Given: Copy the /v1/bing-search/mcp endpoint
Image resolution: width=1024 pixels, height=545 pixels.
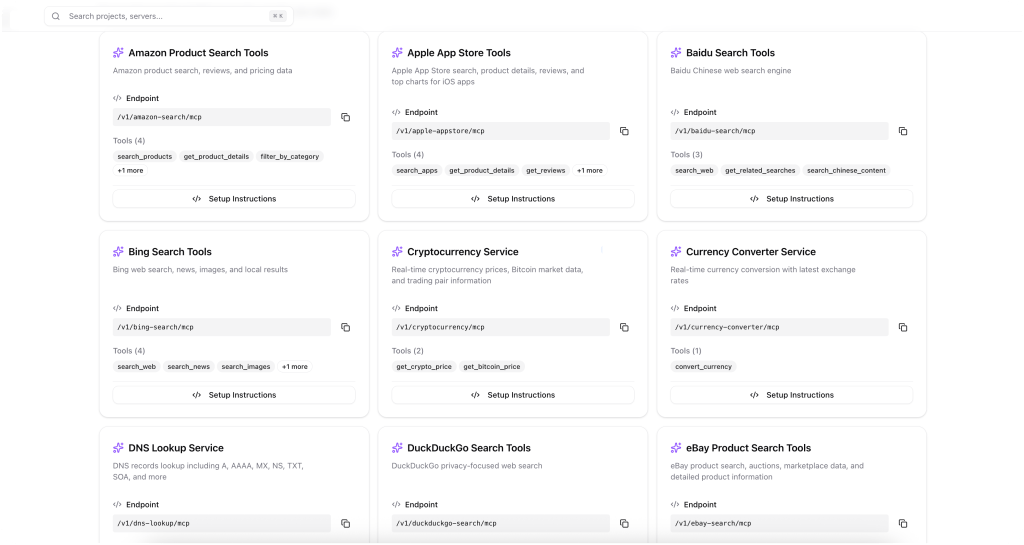Looking at the screenshot, I should 345,328.
